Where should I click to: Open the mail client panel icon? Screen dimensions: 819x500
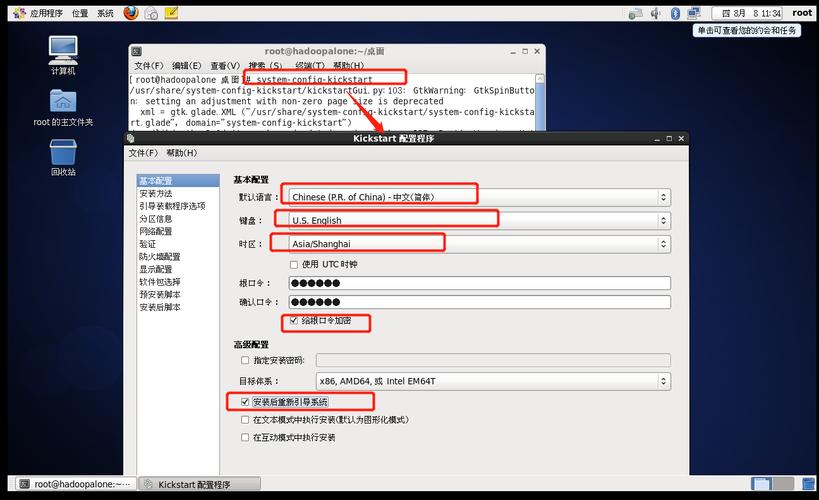click(151, 13)
